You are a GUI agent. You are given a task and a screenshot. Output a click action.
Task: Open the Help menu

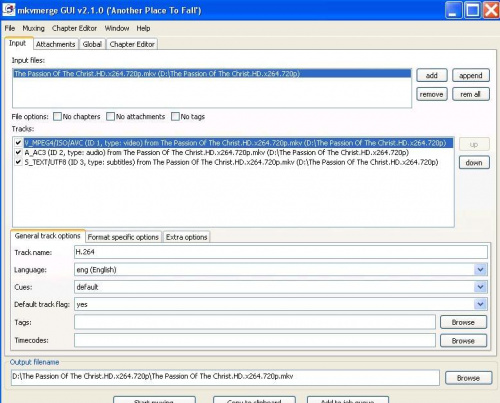pyautogui.click(x=143, y=28)
